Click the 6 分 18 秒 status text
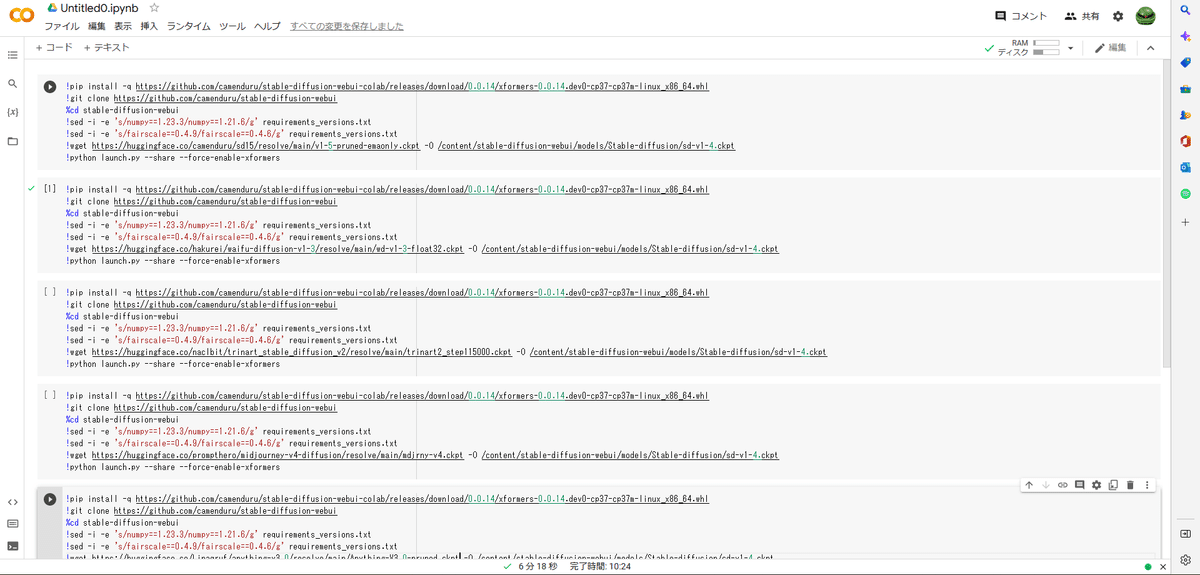1200x575 pixels. (x=538, y=567)
